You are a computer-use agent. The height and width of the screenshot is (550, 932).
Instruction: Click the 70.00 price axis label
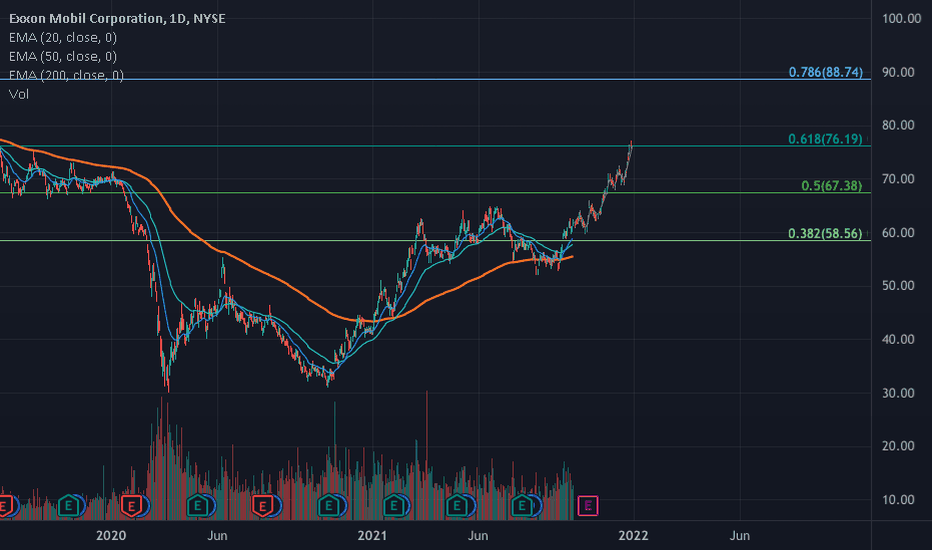(898, 178)
